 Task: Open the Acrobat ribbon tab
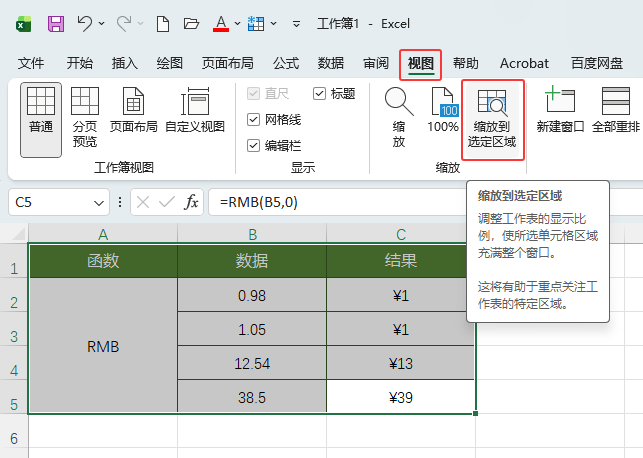pyautogui.click(x=524, y=63)
